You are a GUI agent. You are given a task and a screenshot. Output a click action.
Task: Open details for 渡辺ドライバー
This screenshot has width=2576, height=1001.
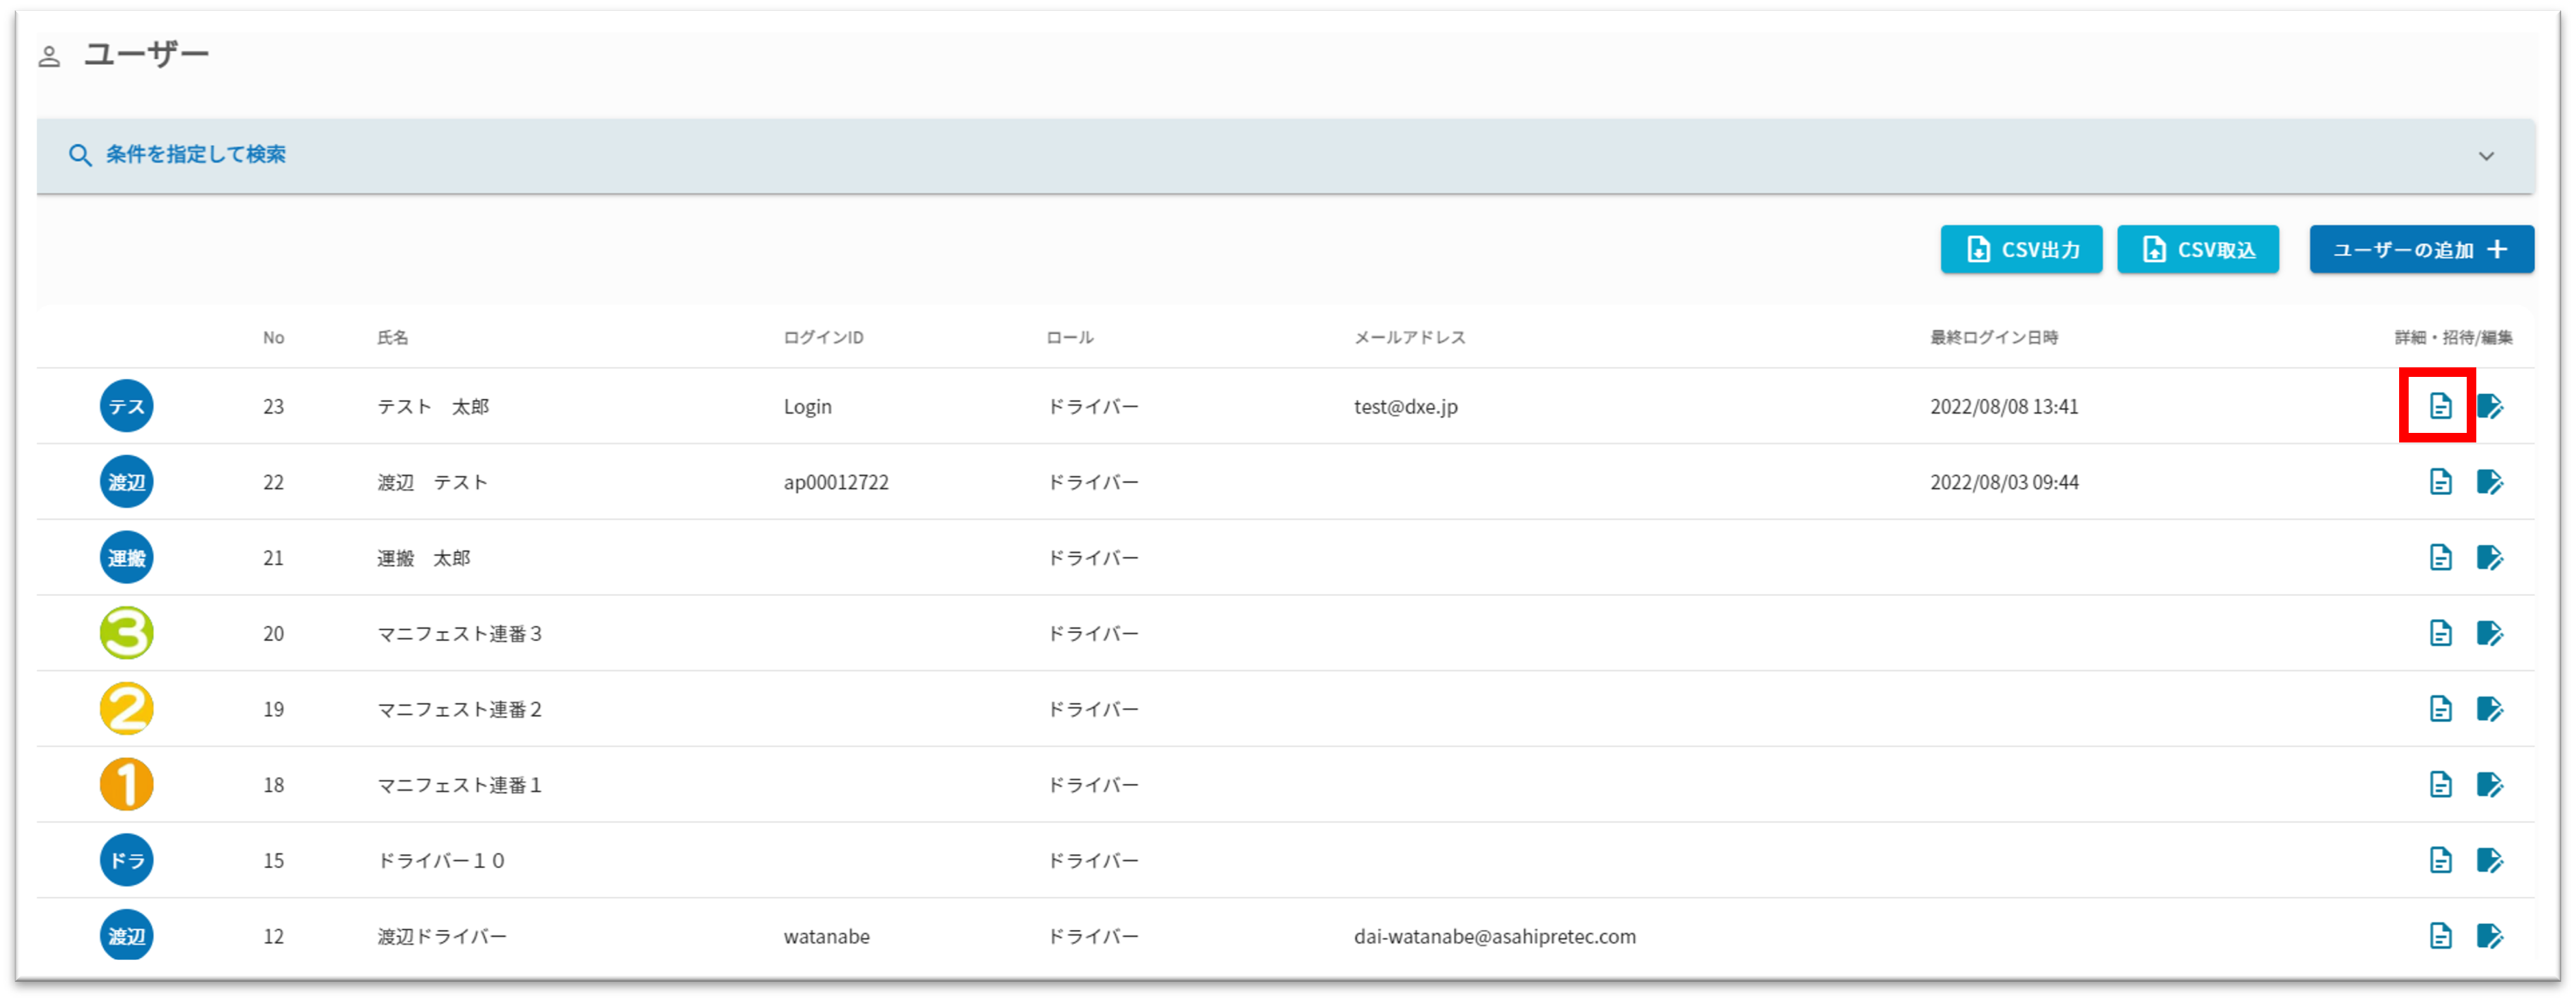2440,936
